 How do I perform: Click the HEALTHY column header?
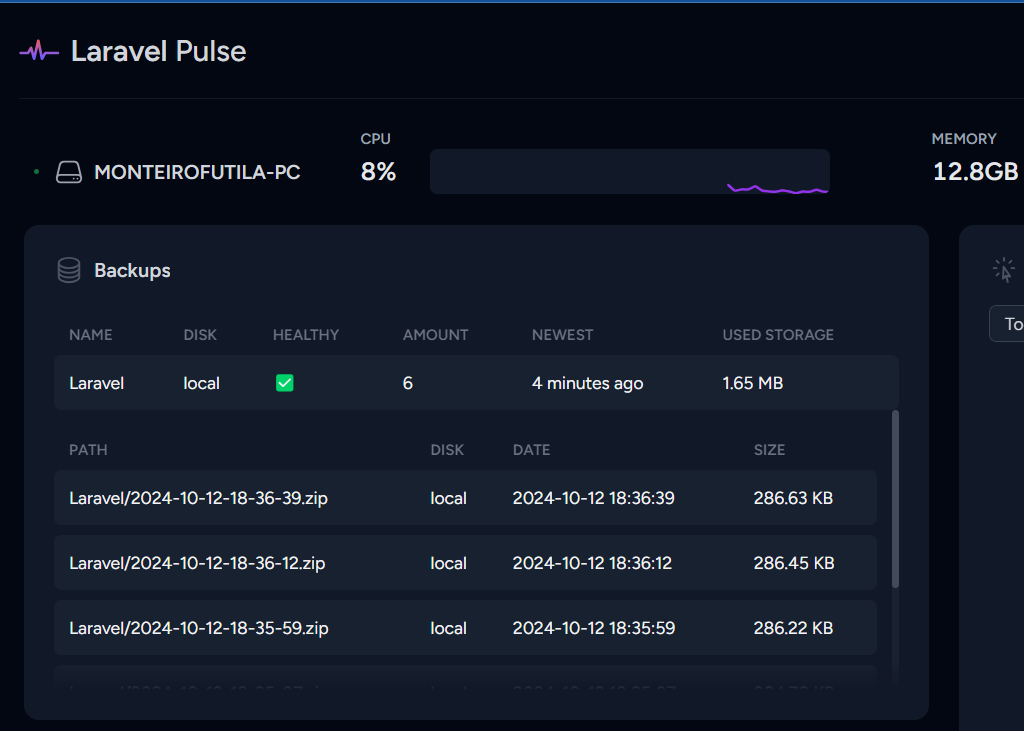click(306, 335)
